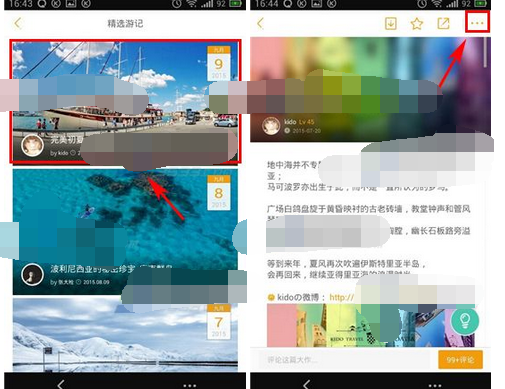This screenshot has width=505, height=389.
Task: Tap the Wi-Fi icon in right status bar
Action: (436, 4)
